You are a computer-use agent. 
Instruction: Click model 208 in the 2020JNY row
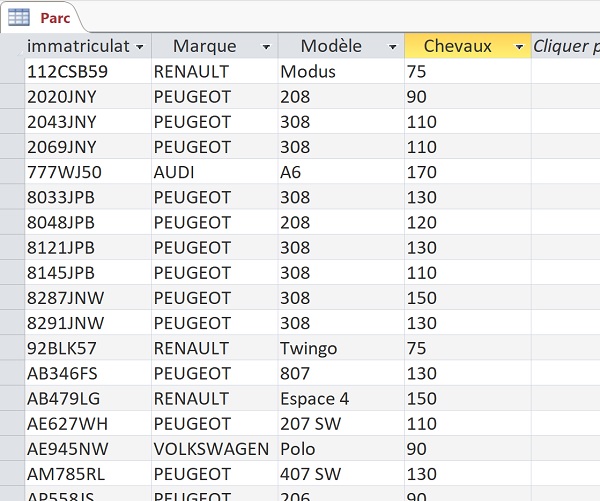coord(341,96)
